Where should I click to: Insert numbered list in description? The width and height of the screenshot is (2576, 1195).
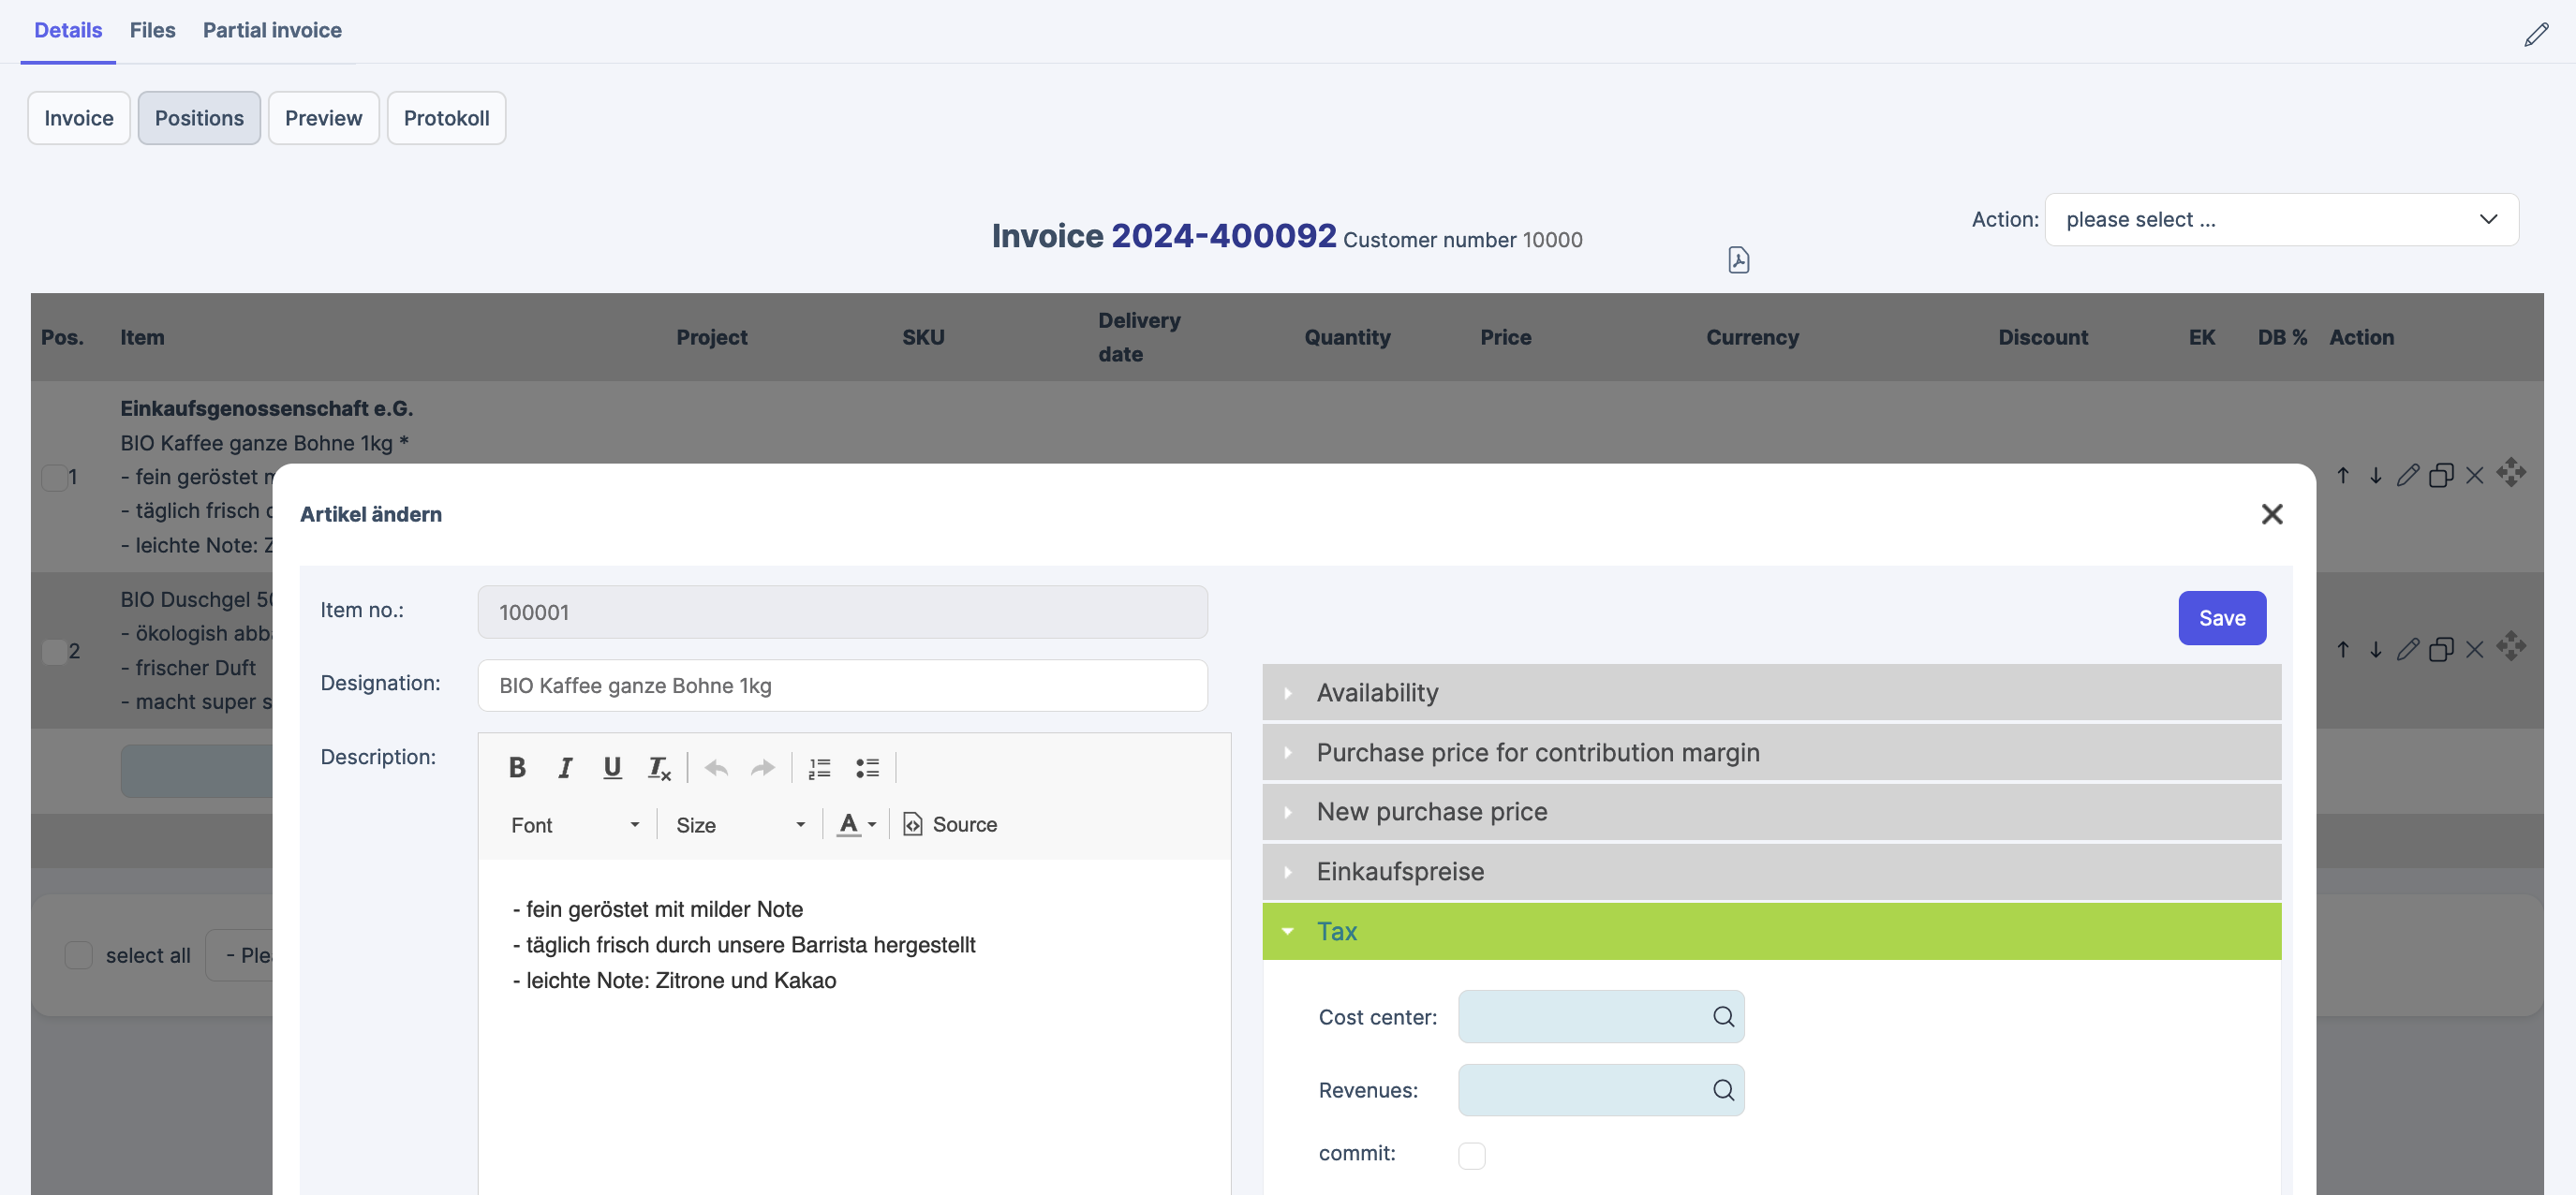819,767
